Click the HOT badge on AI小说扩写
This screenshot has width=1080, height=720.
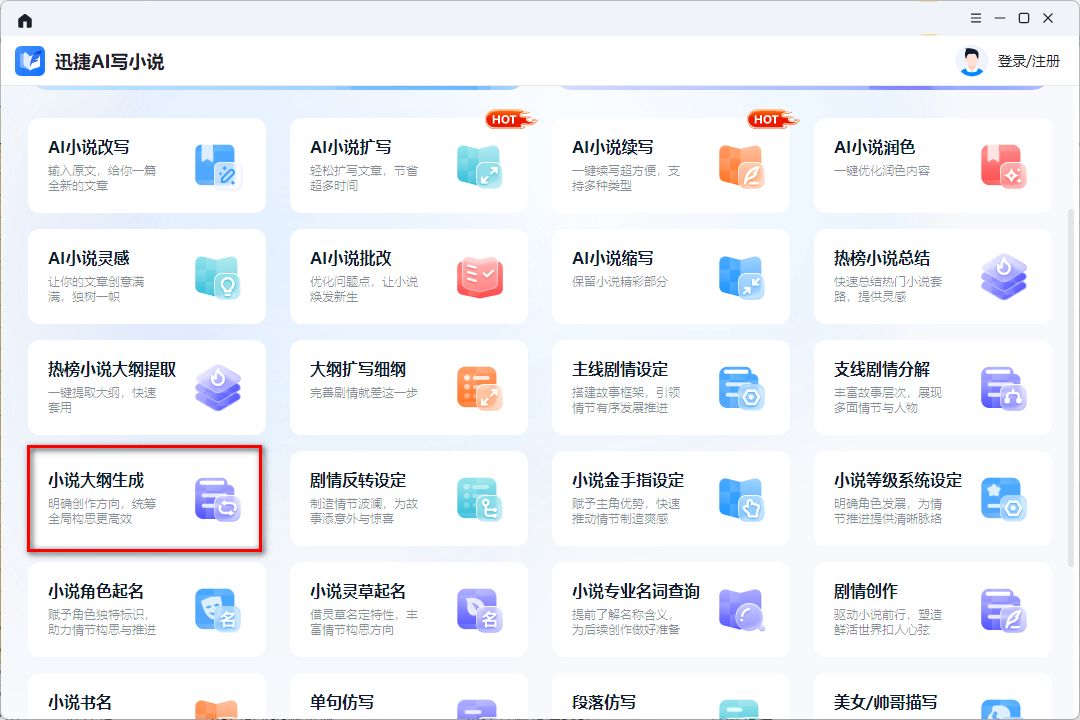point(510,119)
